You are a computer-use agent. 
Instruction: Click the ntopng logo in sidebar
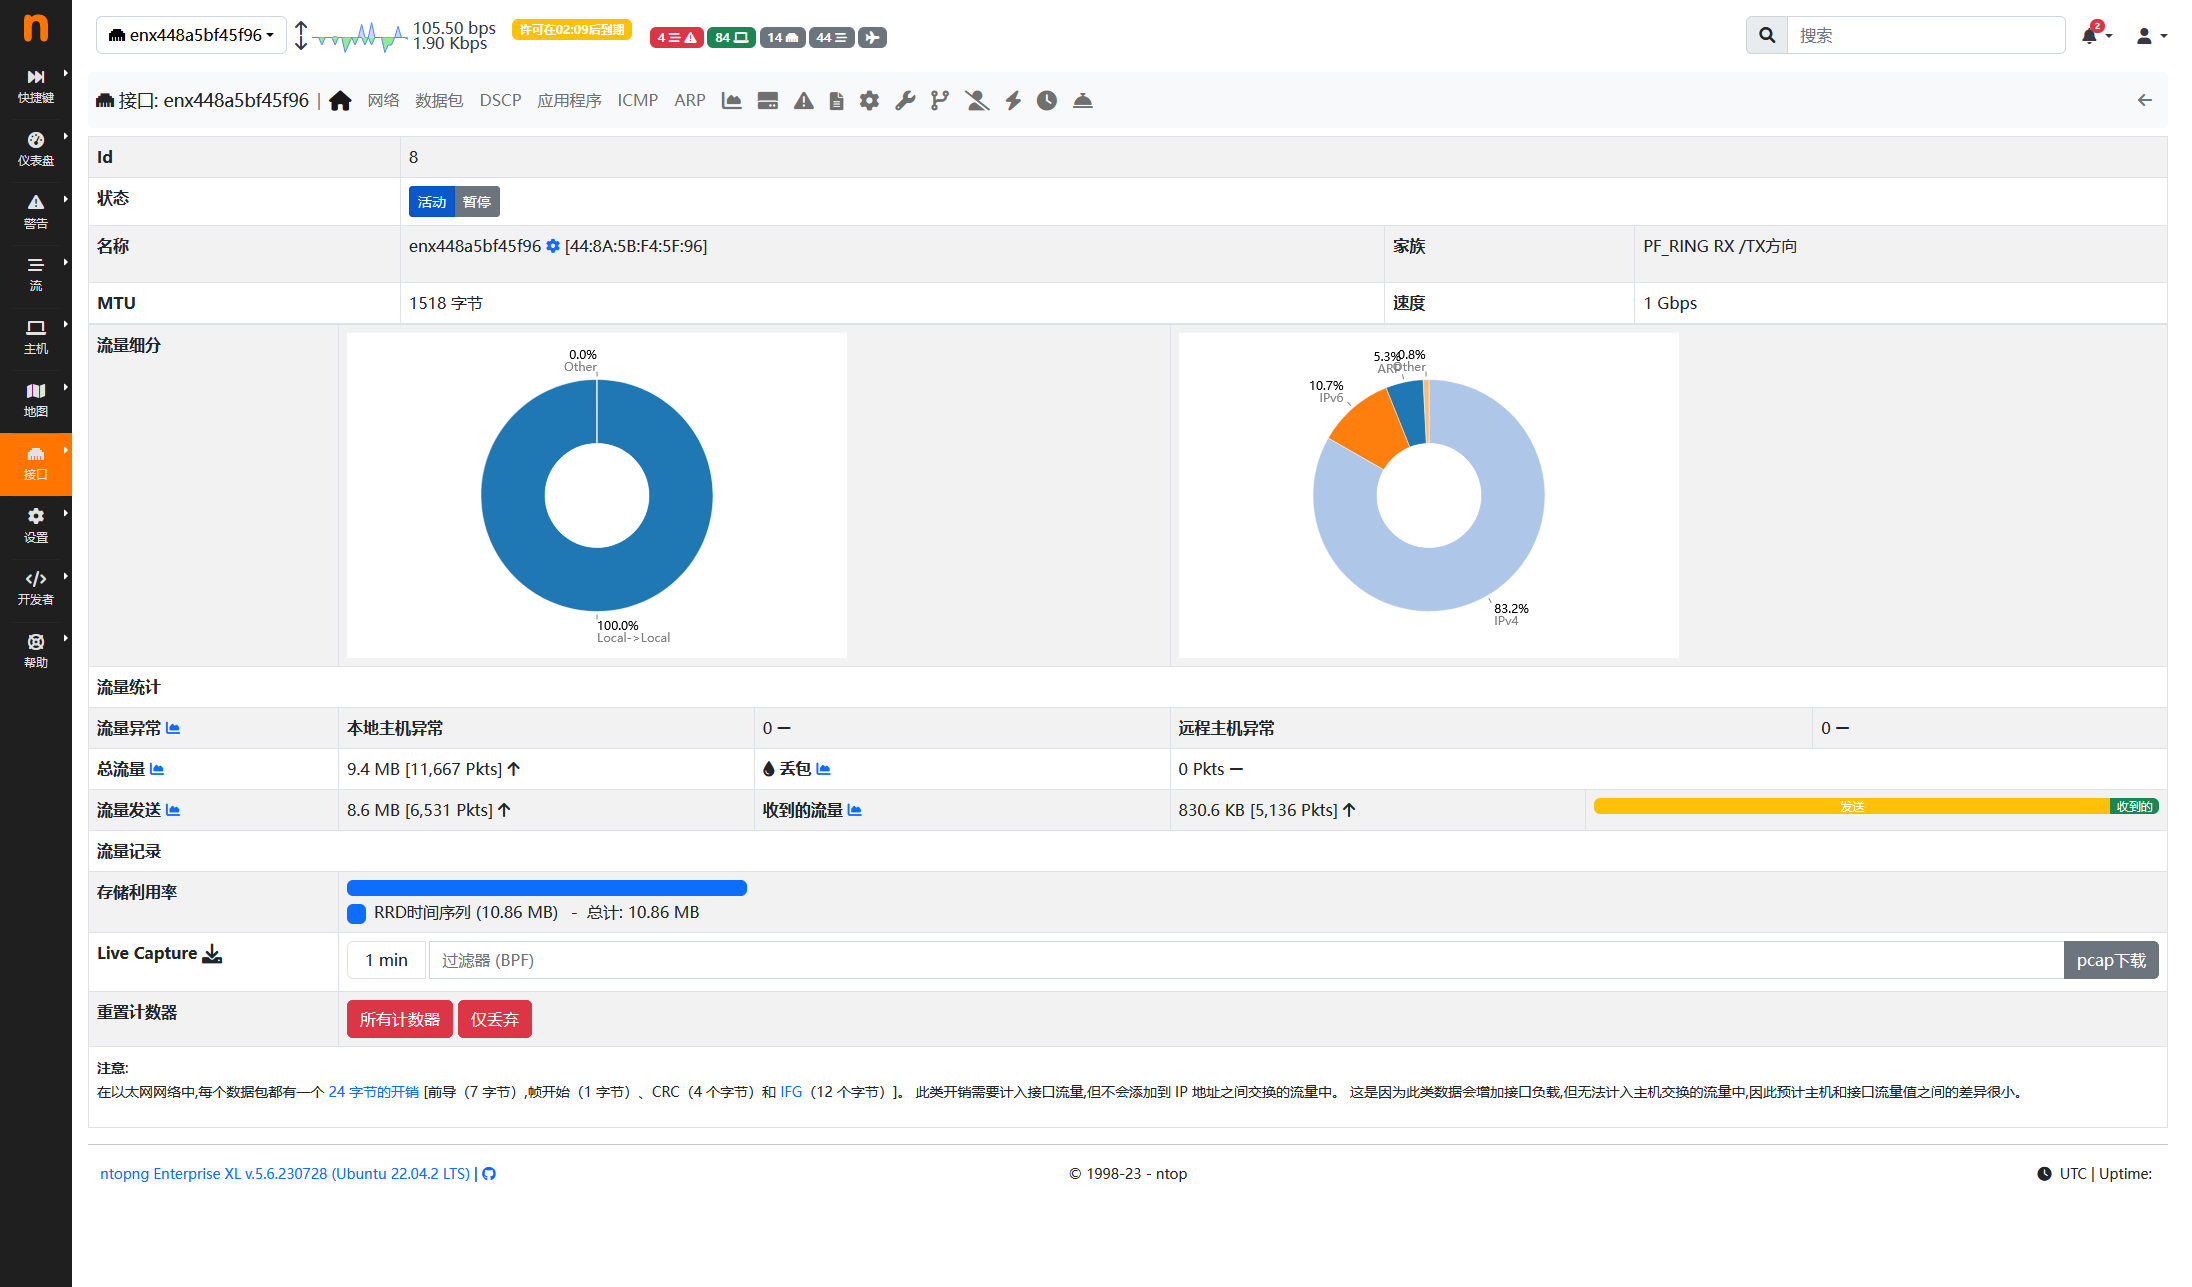tap(36, 28)
